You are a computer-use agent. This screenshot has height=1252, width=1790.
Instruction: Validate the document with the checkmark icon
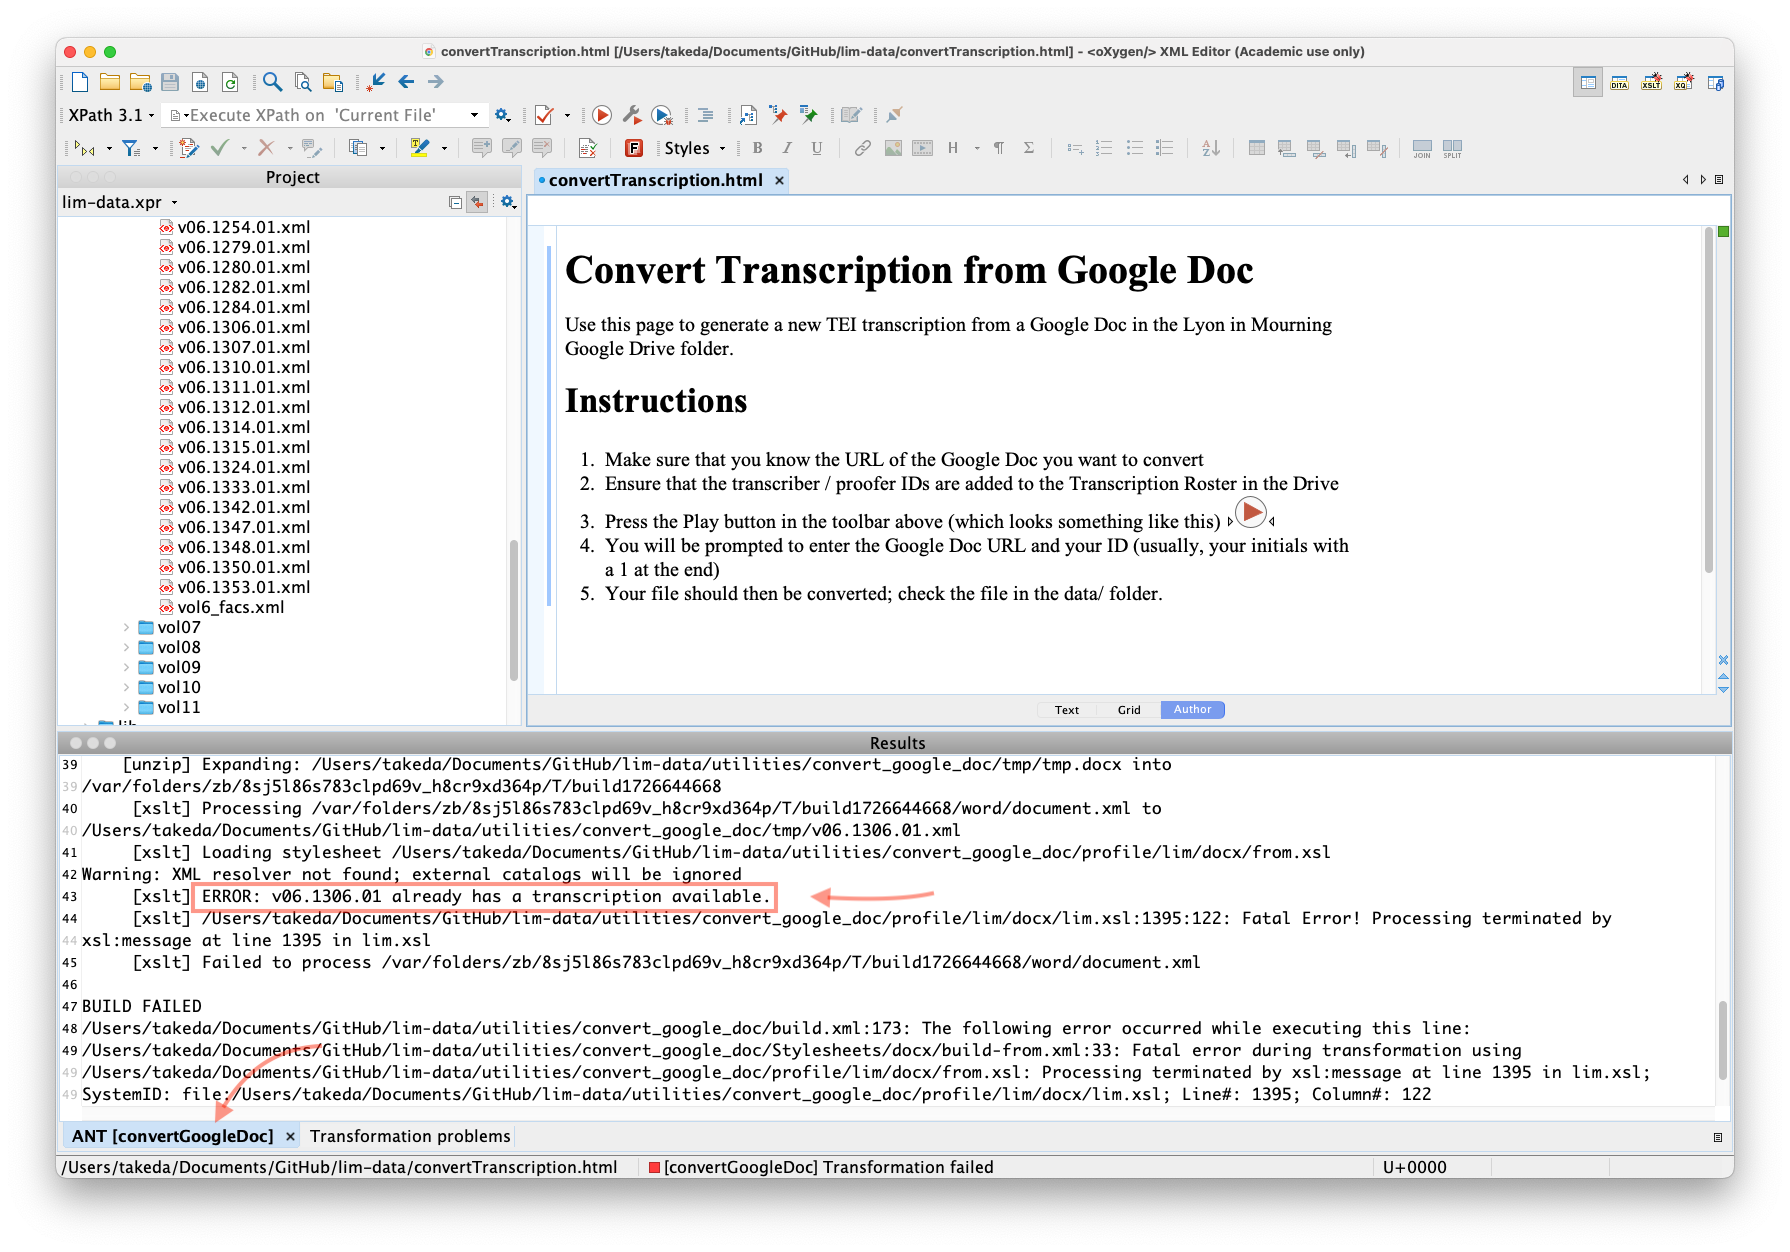click(545, 115)
